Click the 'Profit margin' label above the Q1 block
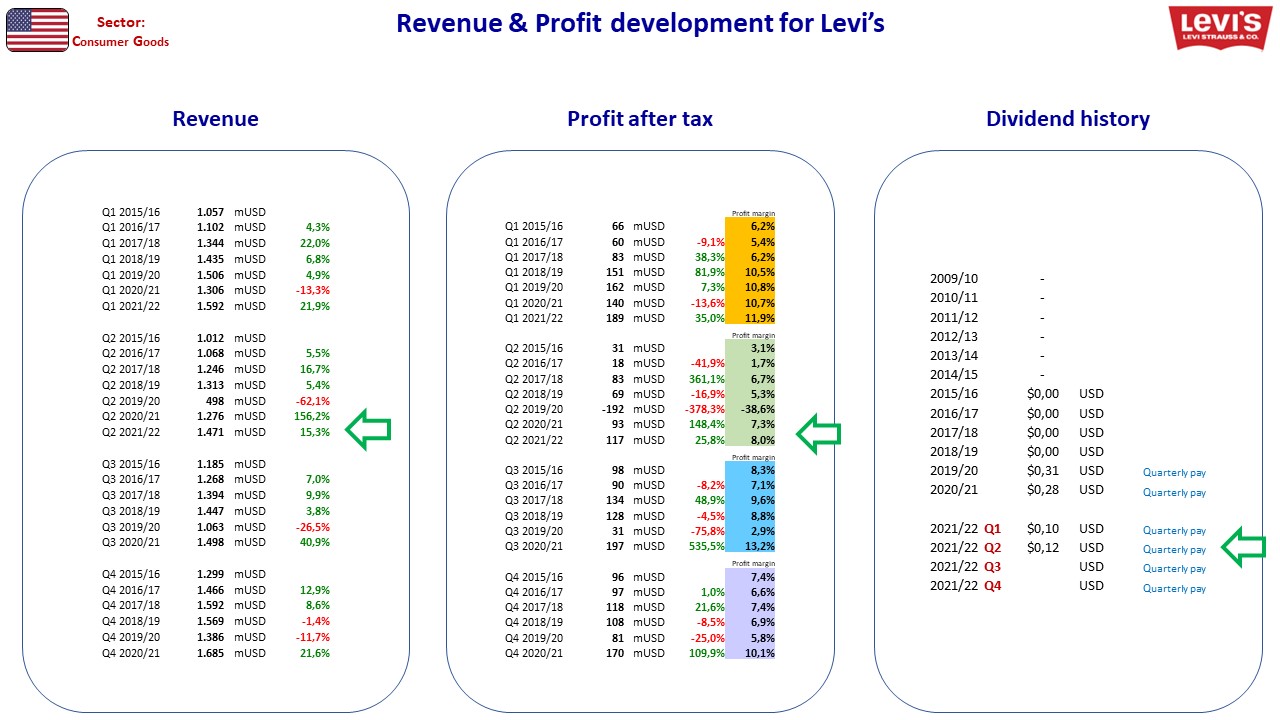 tap(753, 214)
